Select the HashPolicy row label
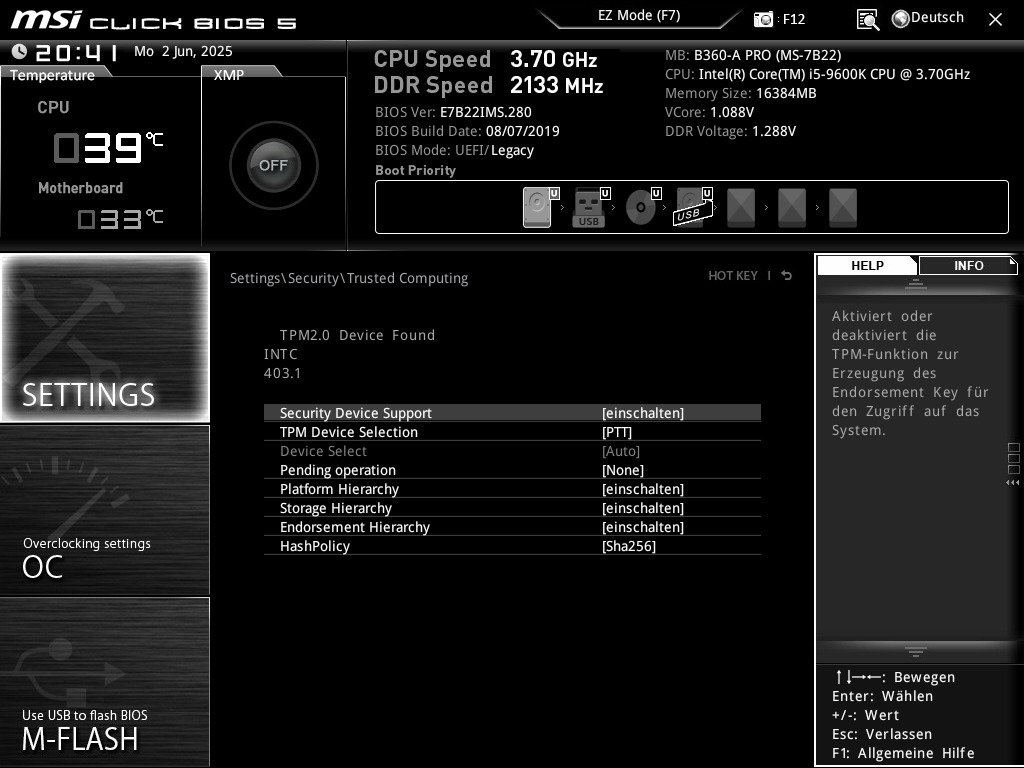Image resolution: width=1024 pixels, height=768 pixels. [315, 546]
